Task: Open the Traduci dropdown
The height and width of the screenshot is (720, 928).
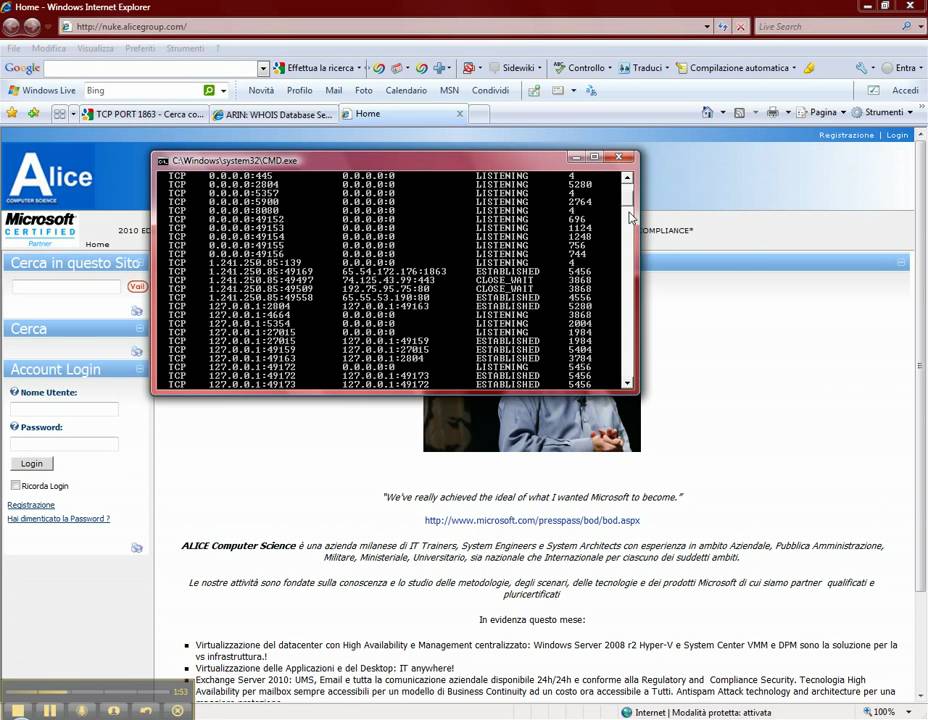Action: (x=644, y=67)
